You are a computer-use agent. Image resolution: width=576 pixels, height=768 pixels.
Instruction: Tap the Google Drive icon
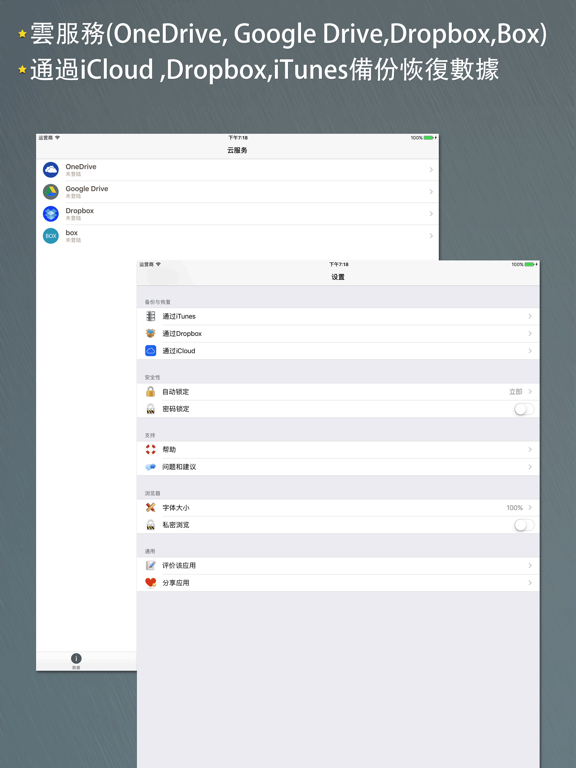tap(51, 192)
